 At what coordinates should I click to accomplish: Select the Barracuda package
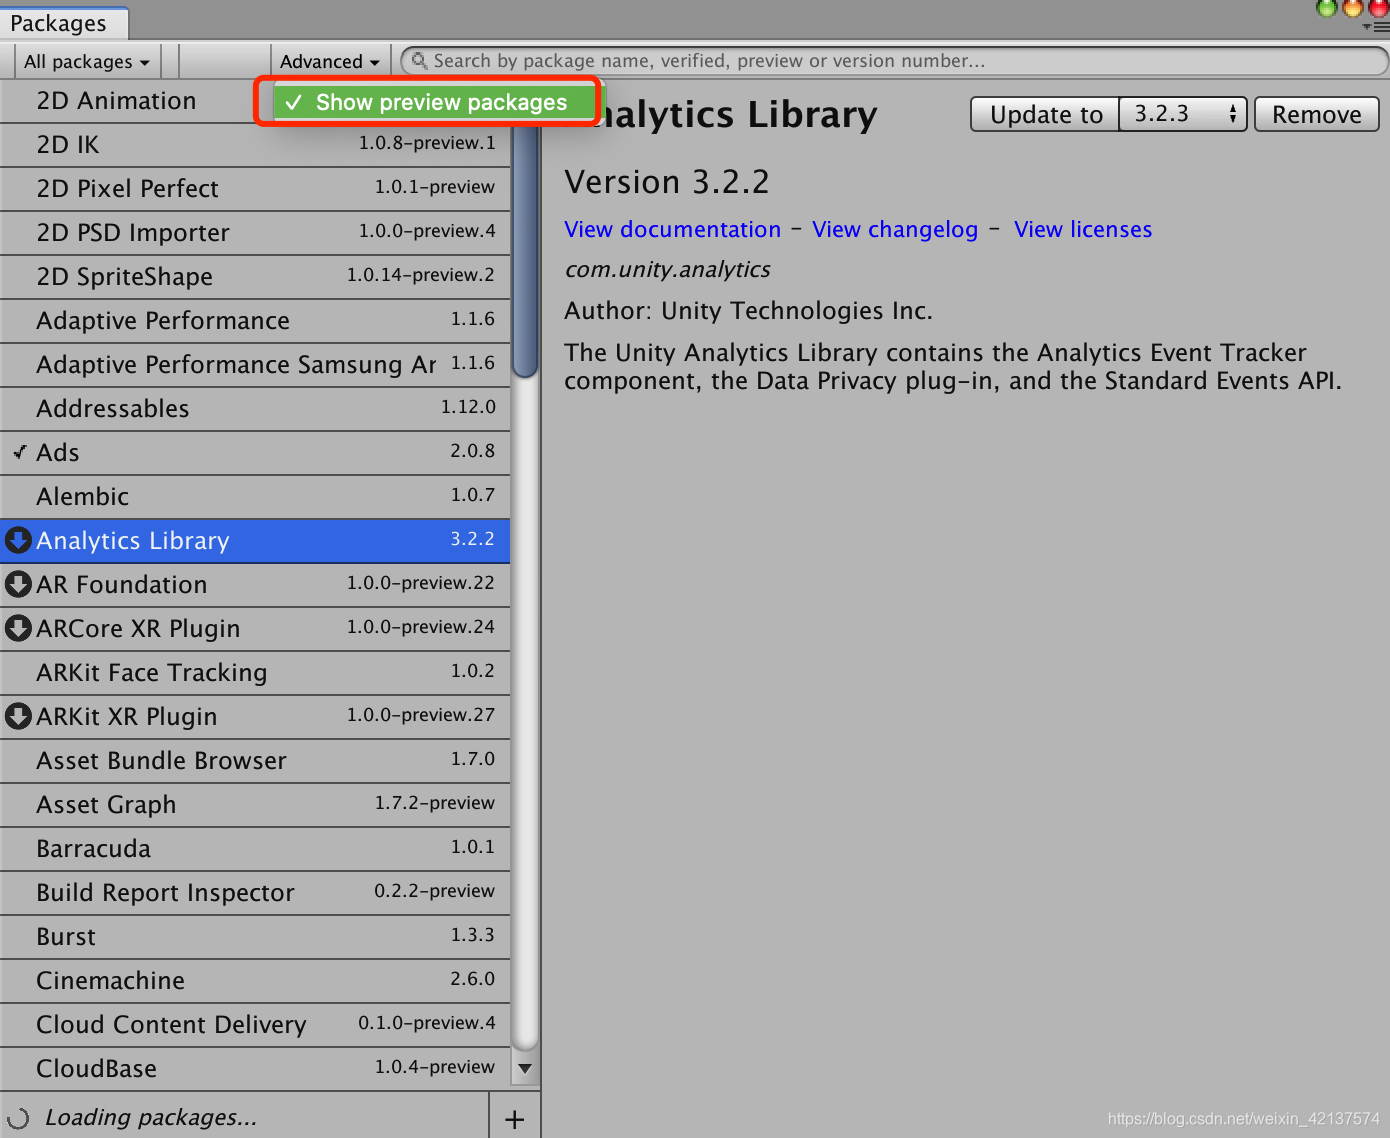(x=255, y=849)
